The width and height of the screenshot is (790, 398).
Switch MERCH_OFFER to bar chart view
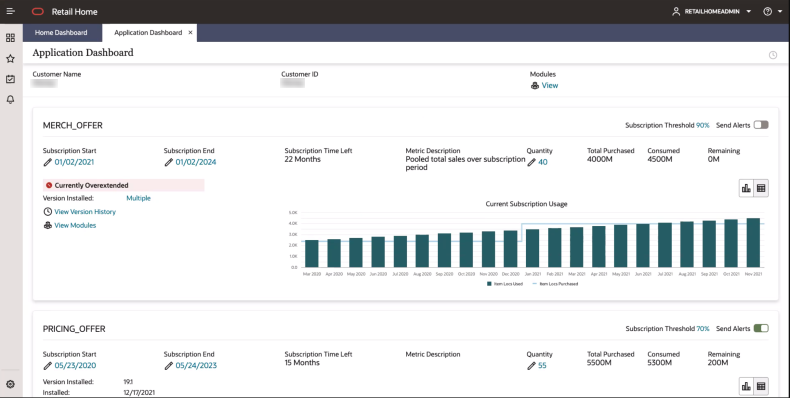pos(746,188)
